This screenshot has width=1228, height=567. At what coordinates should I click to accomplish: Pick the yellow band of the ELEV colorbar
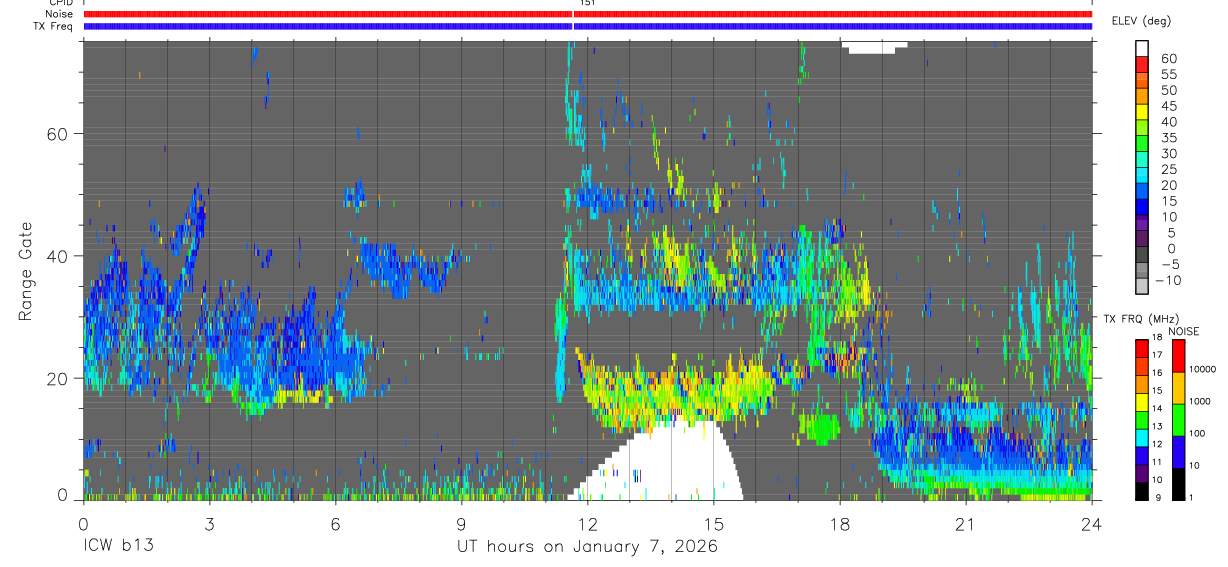pos(1142,111)
